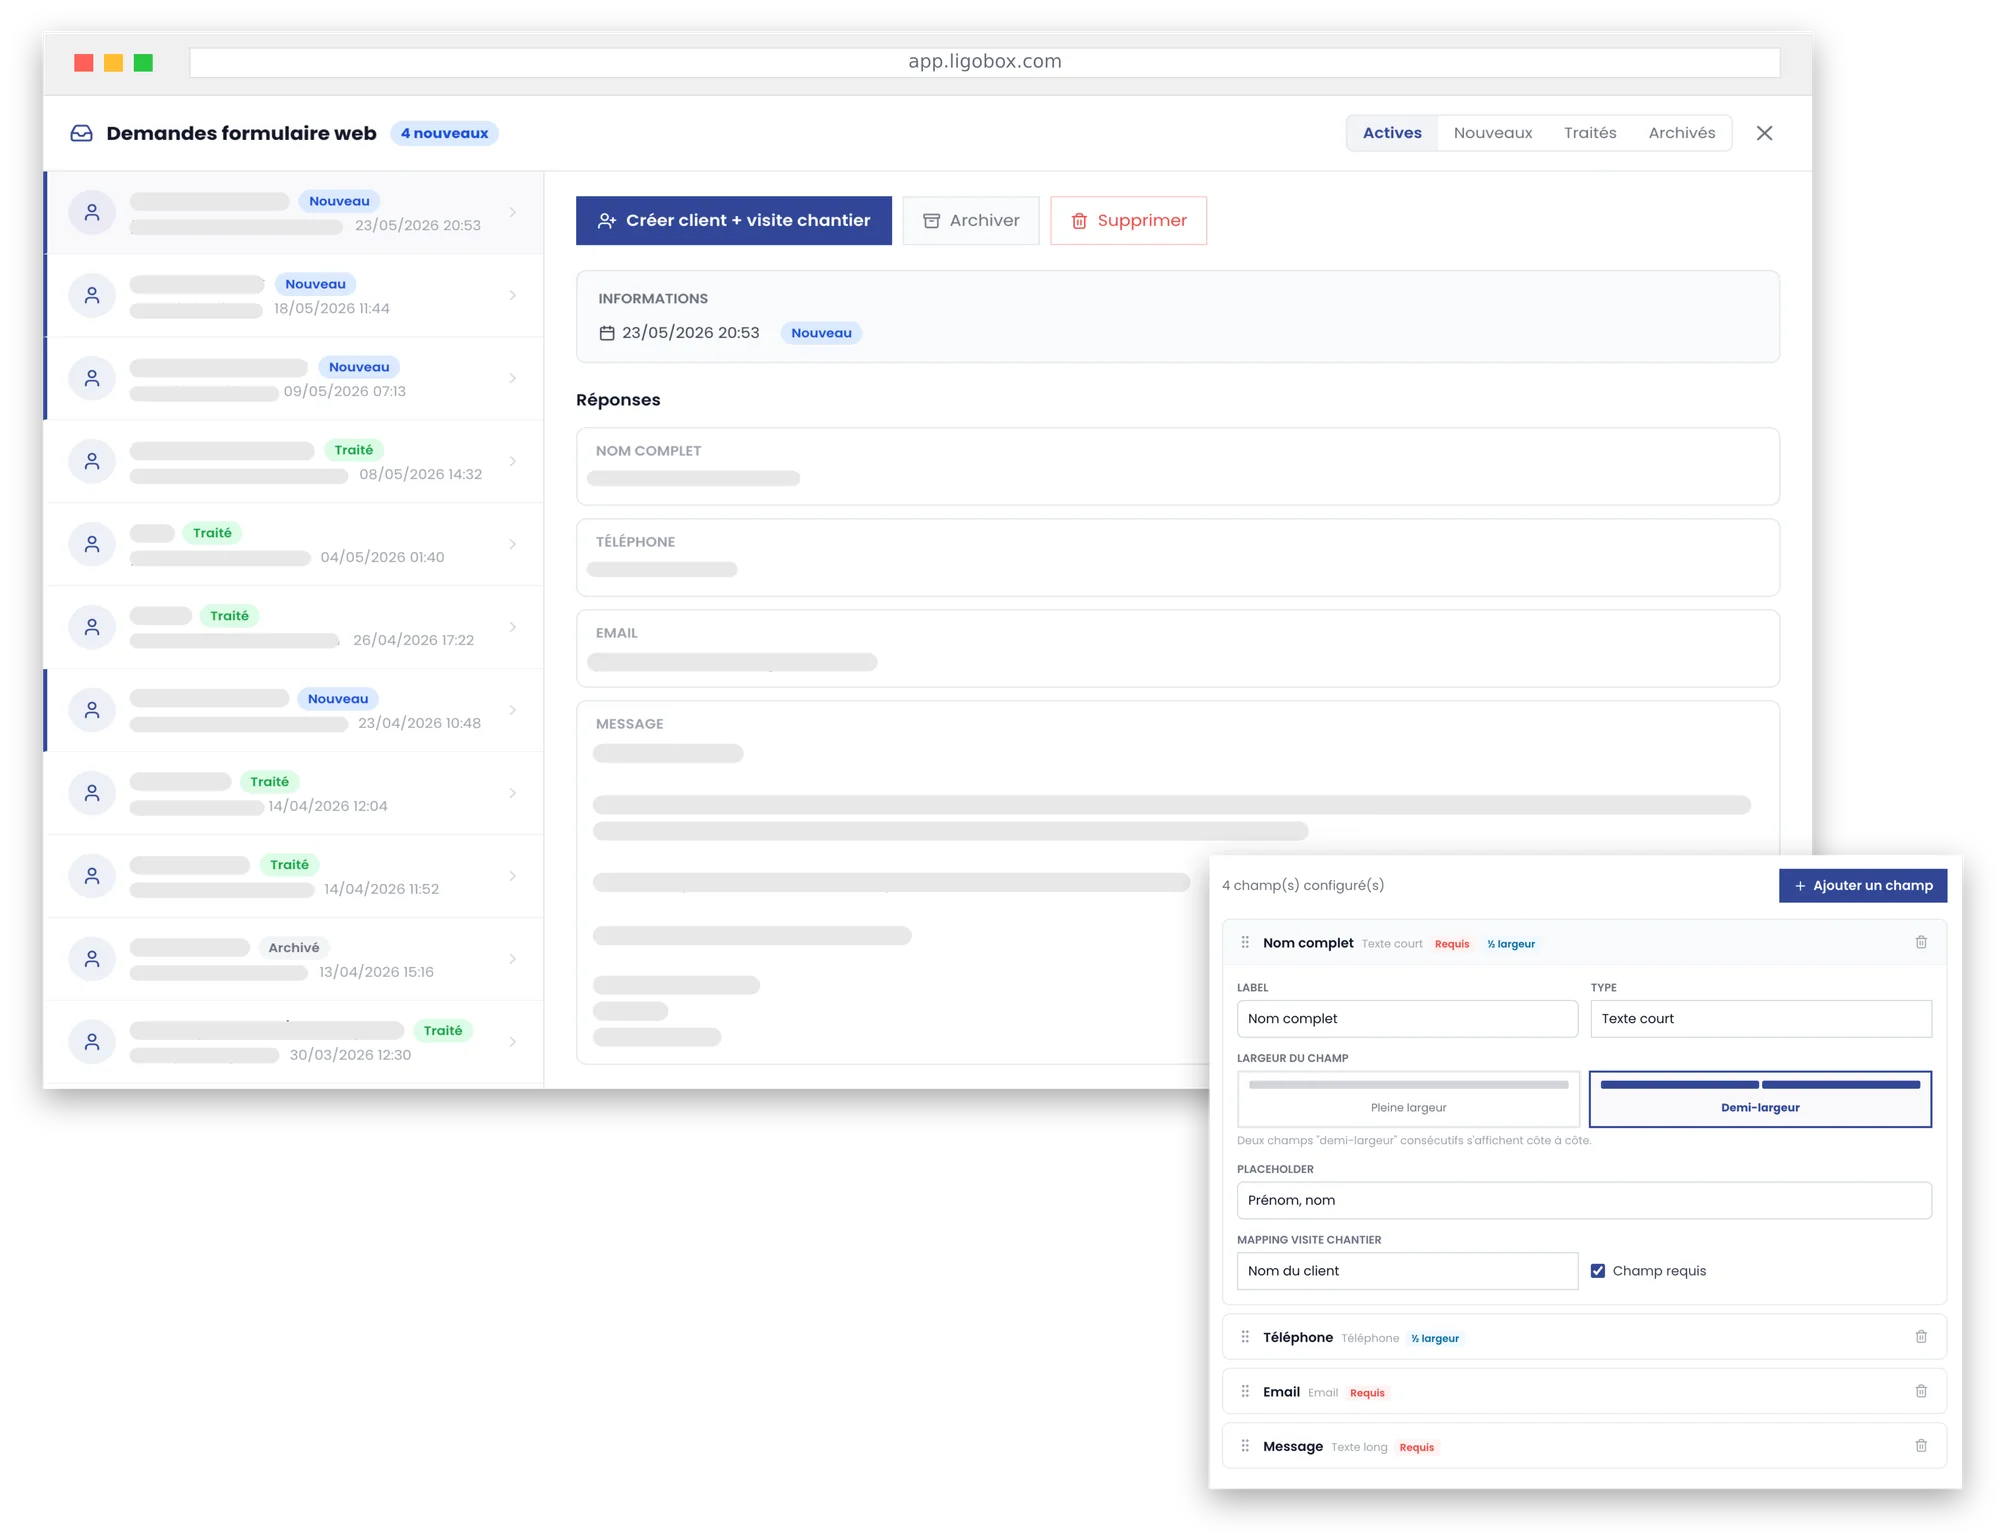Open the 23/05/2026 20:53 request via its chevron
This screenshot has height=1532, width=2000.
pyautogui.click(x=513, y=212)
